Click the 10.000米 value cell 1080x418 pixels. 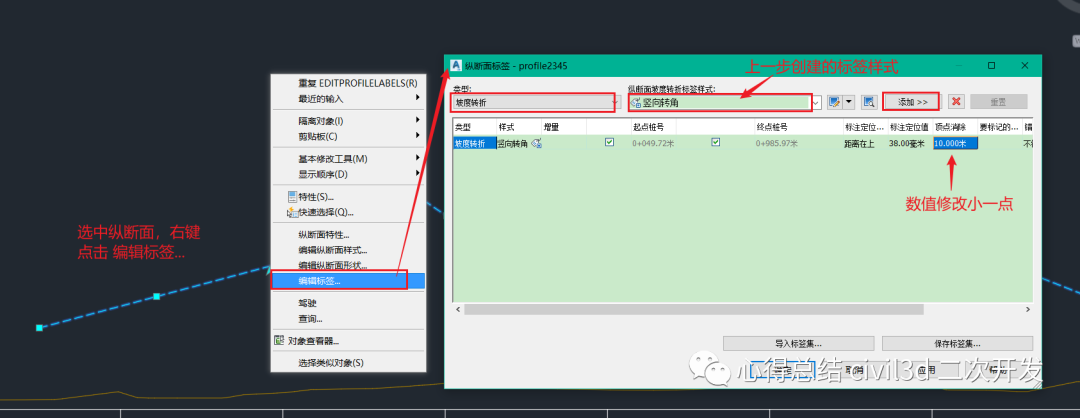pos(955,143)
